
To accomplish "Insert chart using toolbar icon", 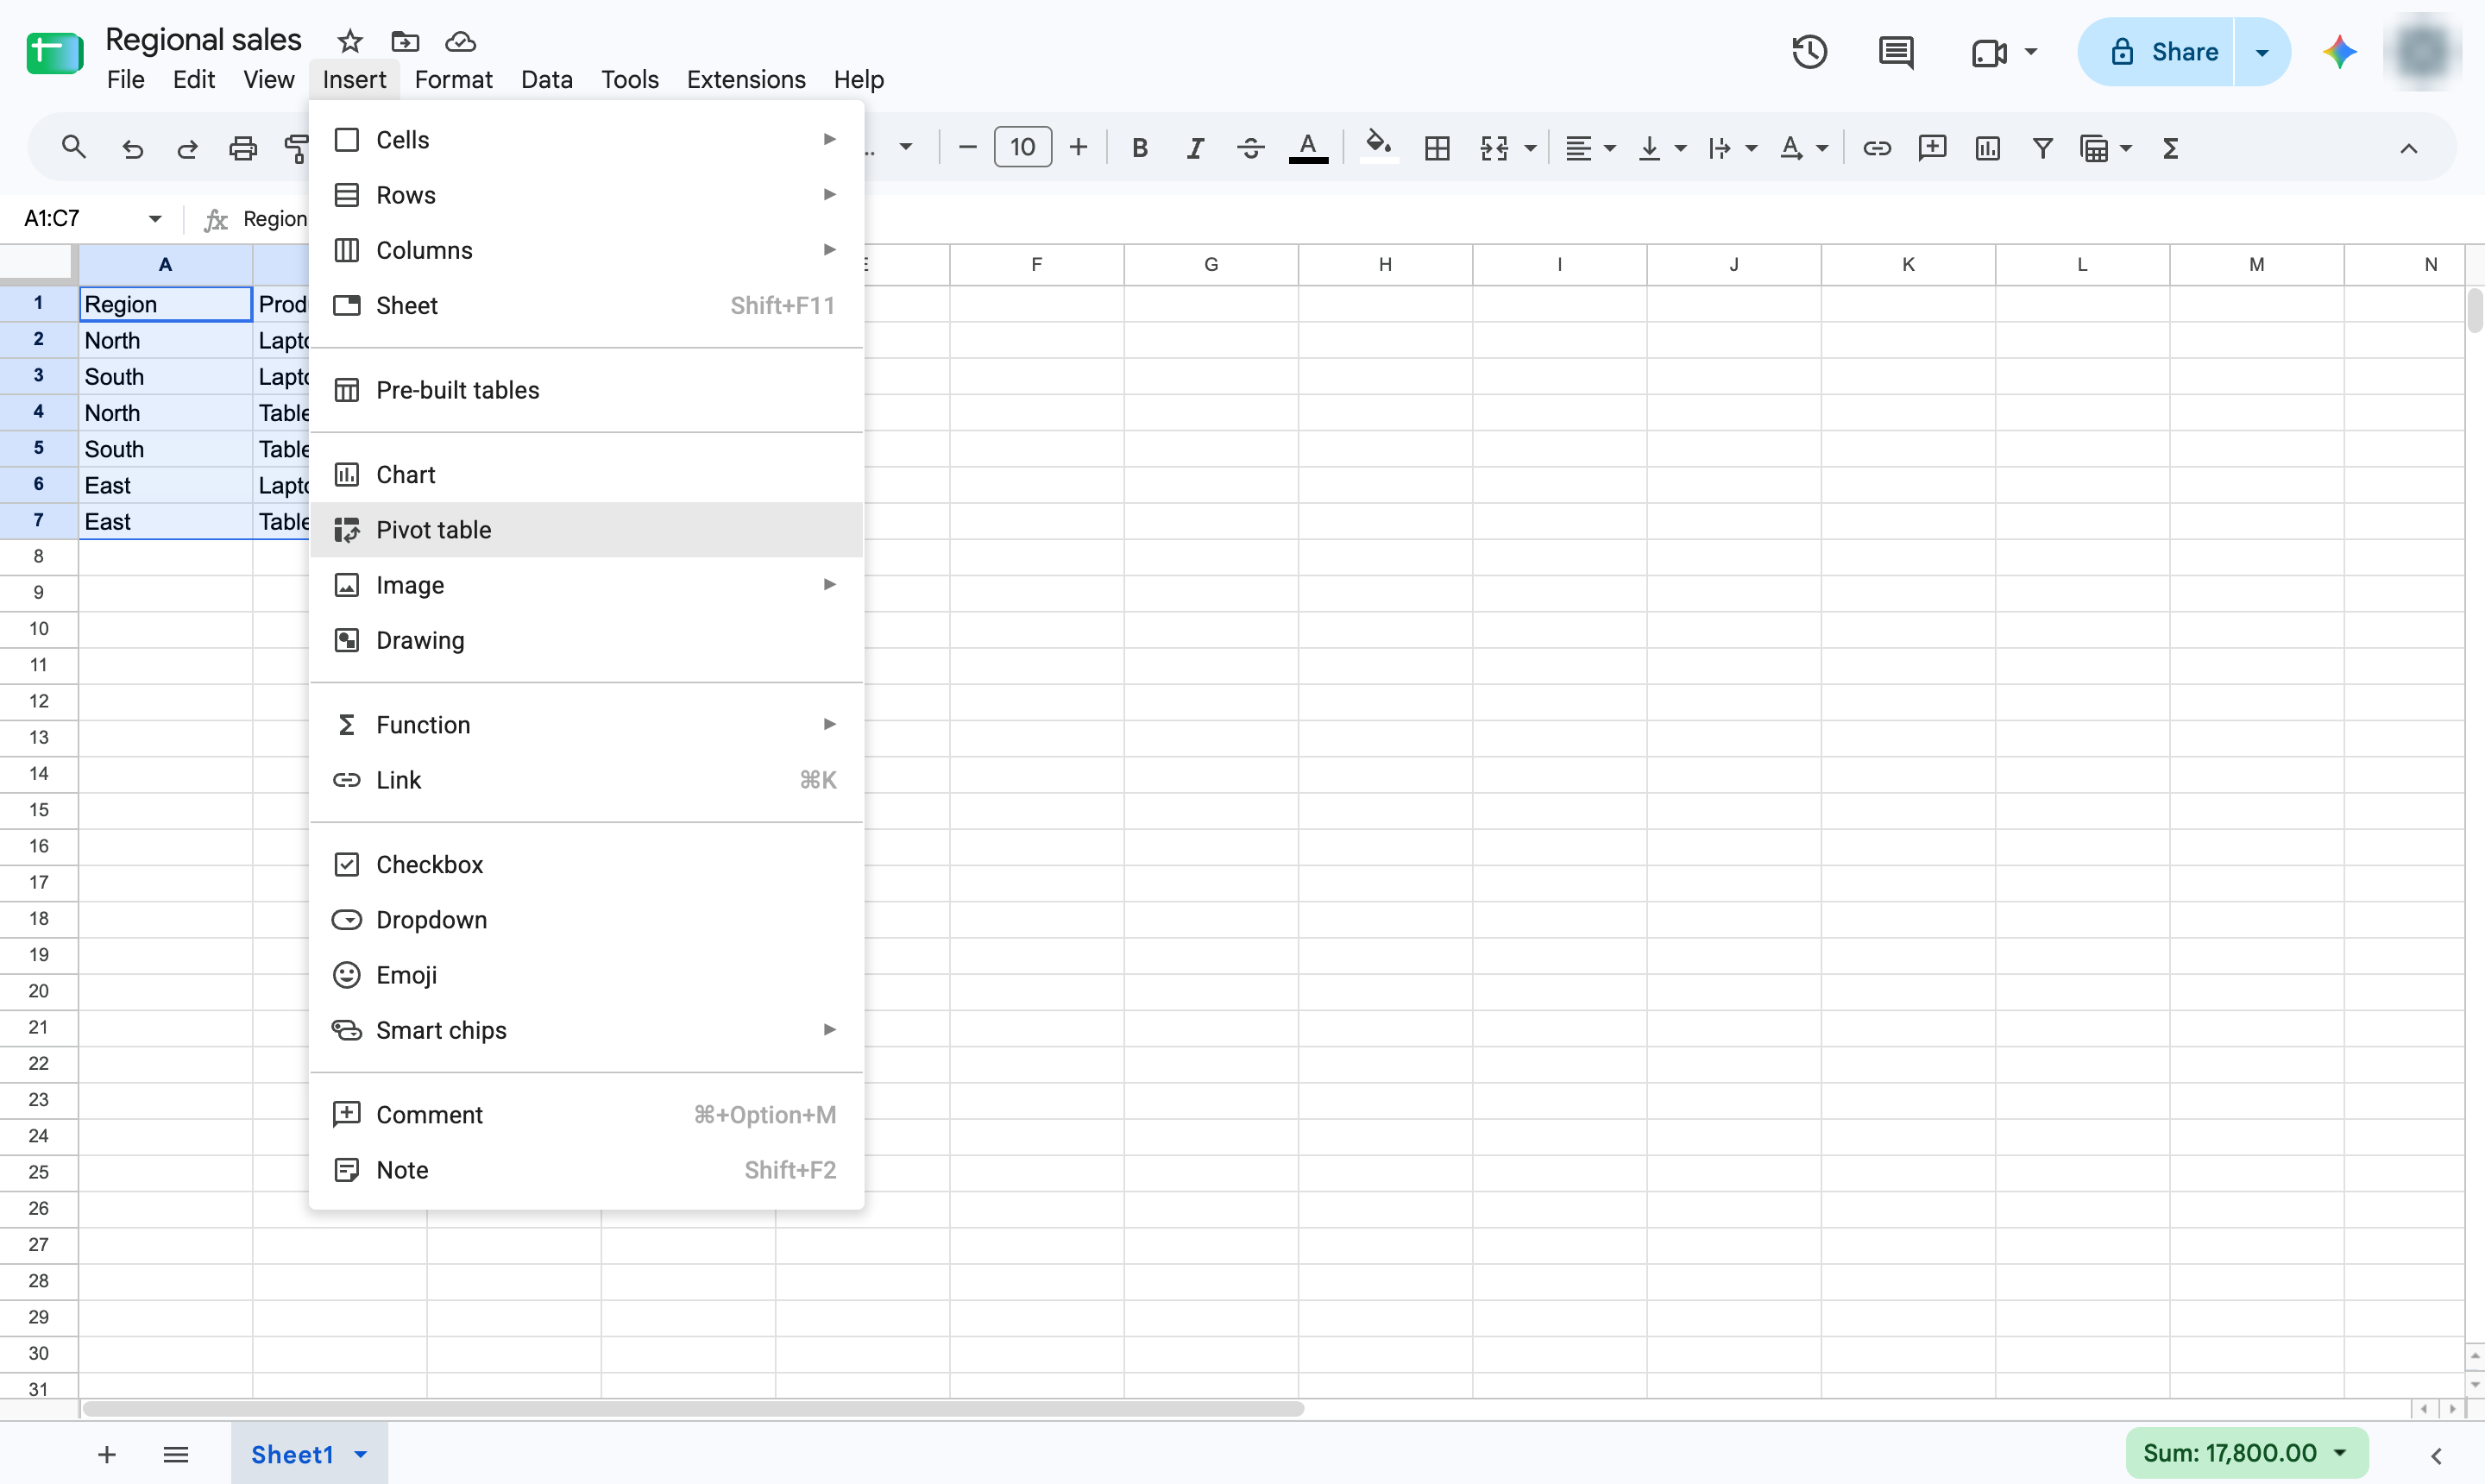I will pos(1987,148).
